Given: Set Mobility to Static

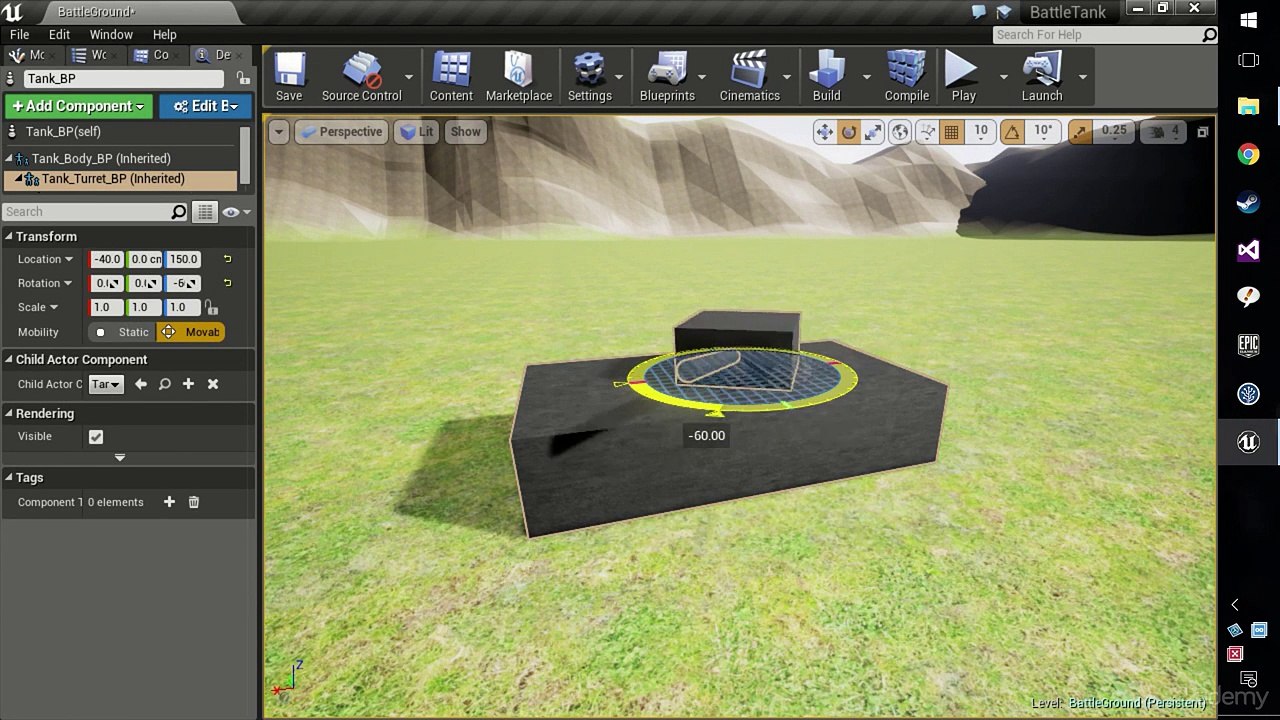Looking at the screenshot, I should point(122,332).
